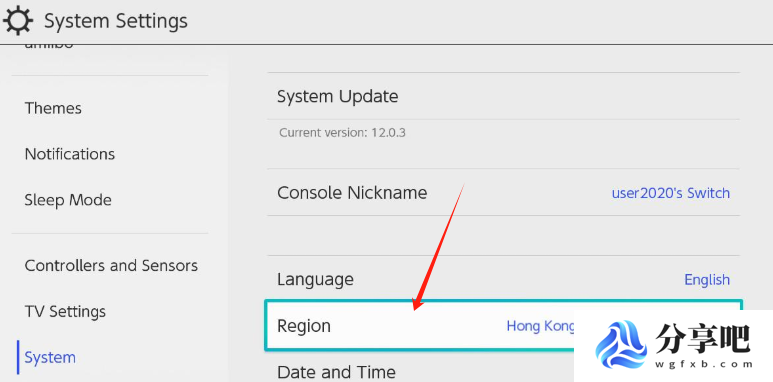Viewport: 773px width, 382px height.
Task: Open Date and Time settings
Action: pyautogui.click(x=336, y=372)
